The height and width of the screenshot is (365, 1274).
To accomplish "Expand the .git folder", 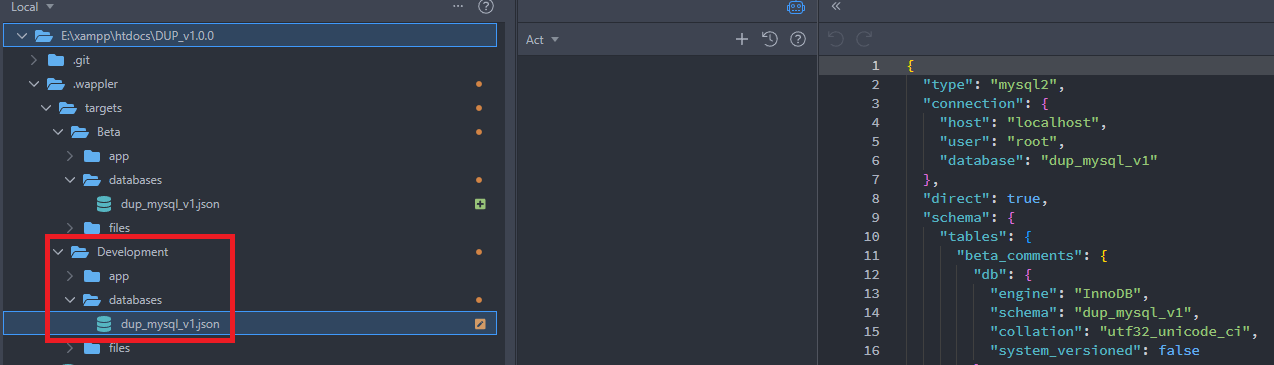I will click(34, 60).
